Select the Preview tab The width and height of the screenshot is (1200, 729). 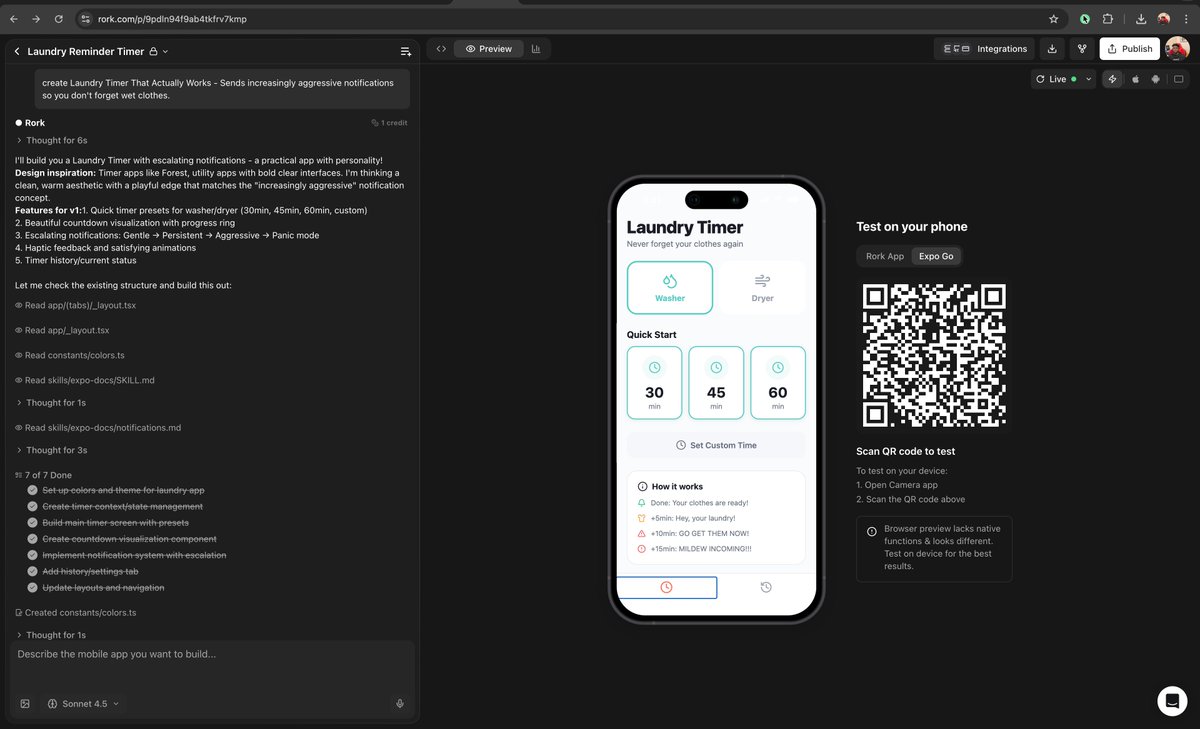tap(488, 48)
